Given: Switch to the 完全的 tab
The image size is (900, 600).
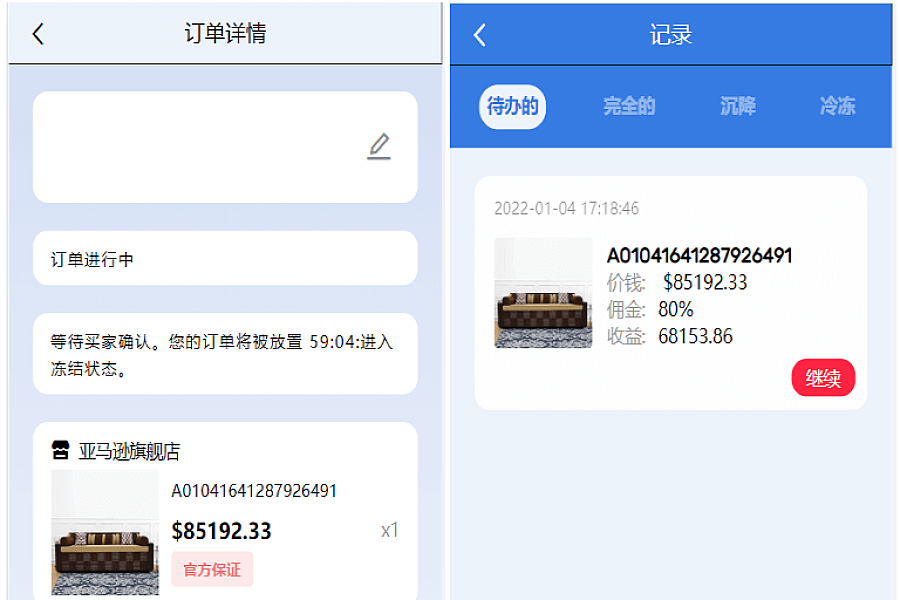Looking at the screenshot, I should click(629, 106).
